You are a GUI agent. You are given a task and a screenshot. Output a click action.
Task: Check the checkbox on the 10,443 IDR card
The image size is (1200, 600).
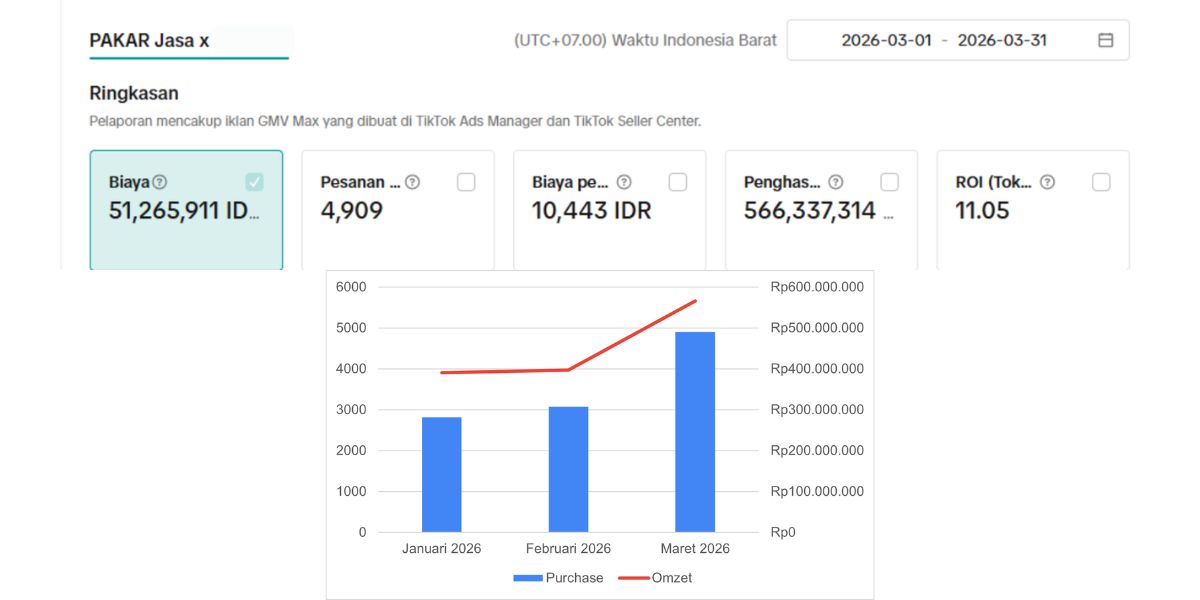pos(678,182)
